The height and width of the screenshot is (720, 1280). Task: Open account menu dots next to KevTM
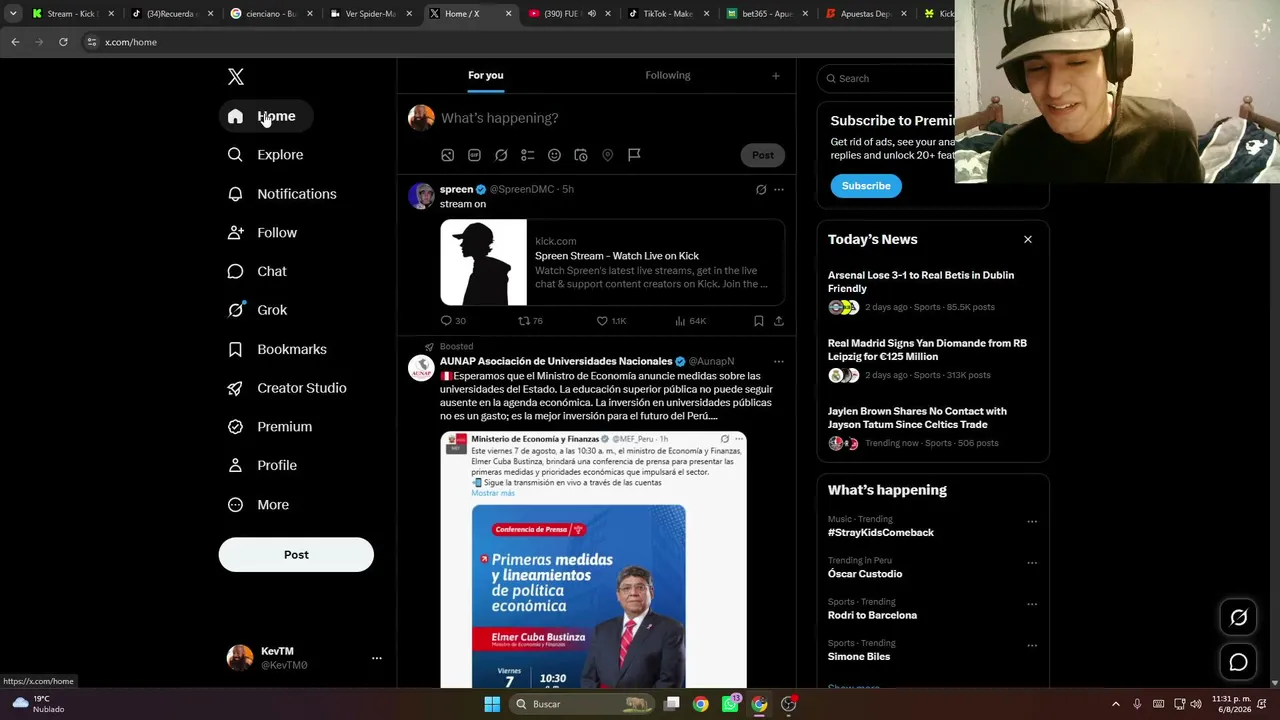[377, 658]
